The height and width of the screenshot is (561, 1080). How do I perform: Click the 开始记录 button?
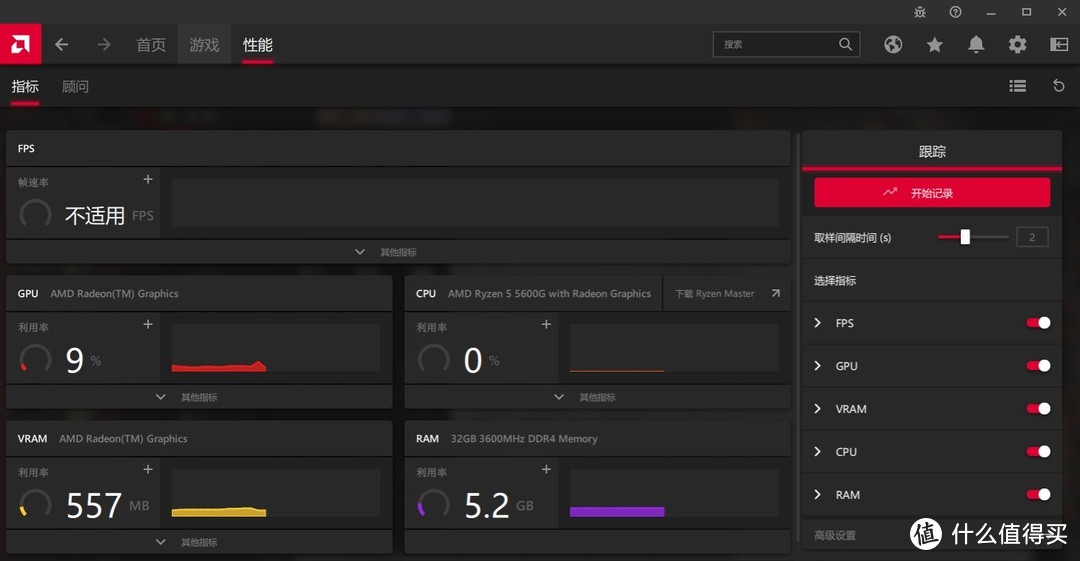[x=931, y=193]
